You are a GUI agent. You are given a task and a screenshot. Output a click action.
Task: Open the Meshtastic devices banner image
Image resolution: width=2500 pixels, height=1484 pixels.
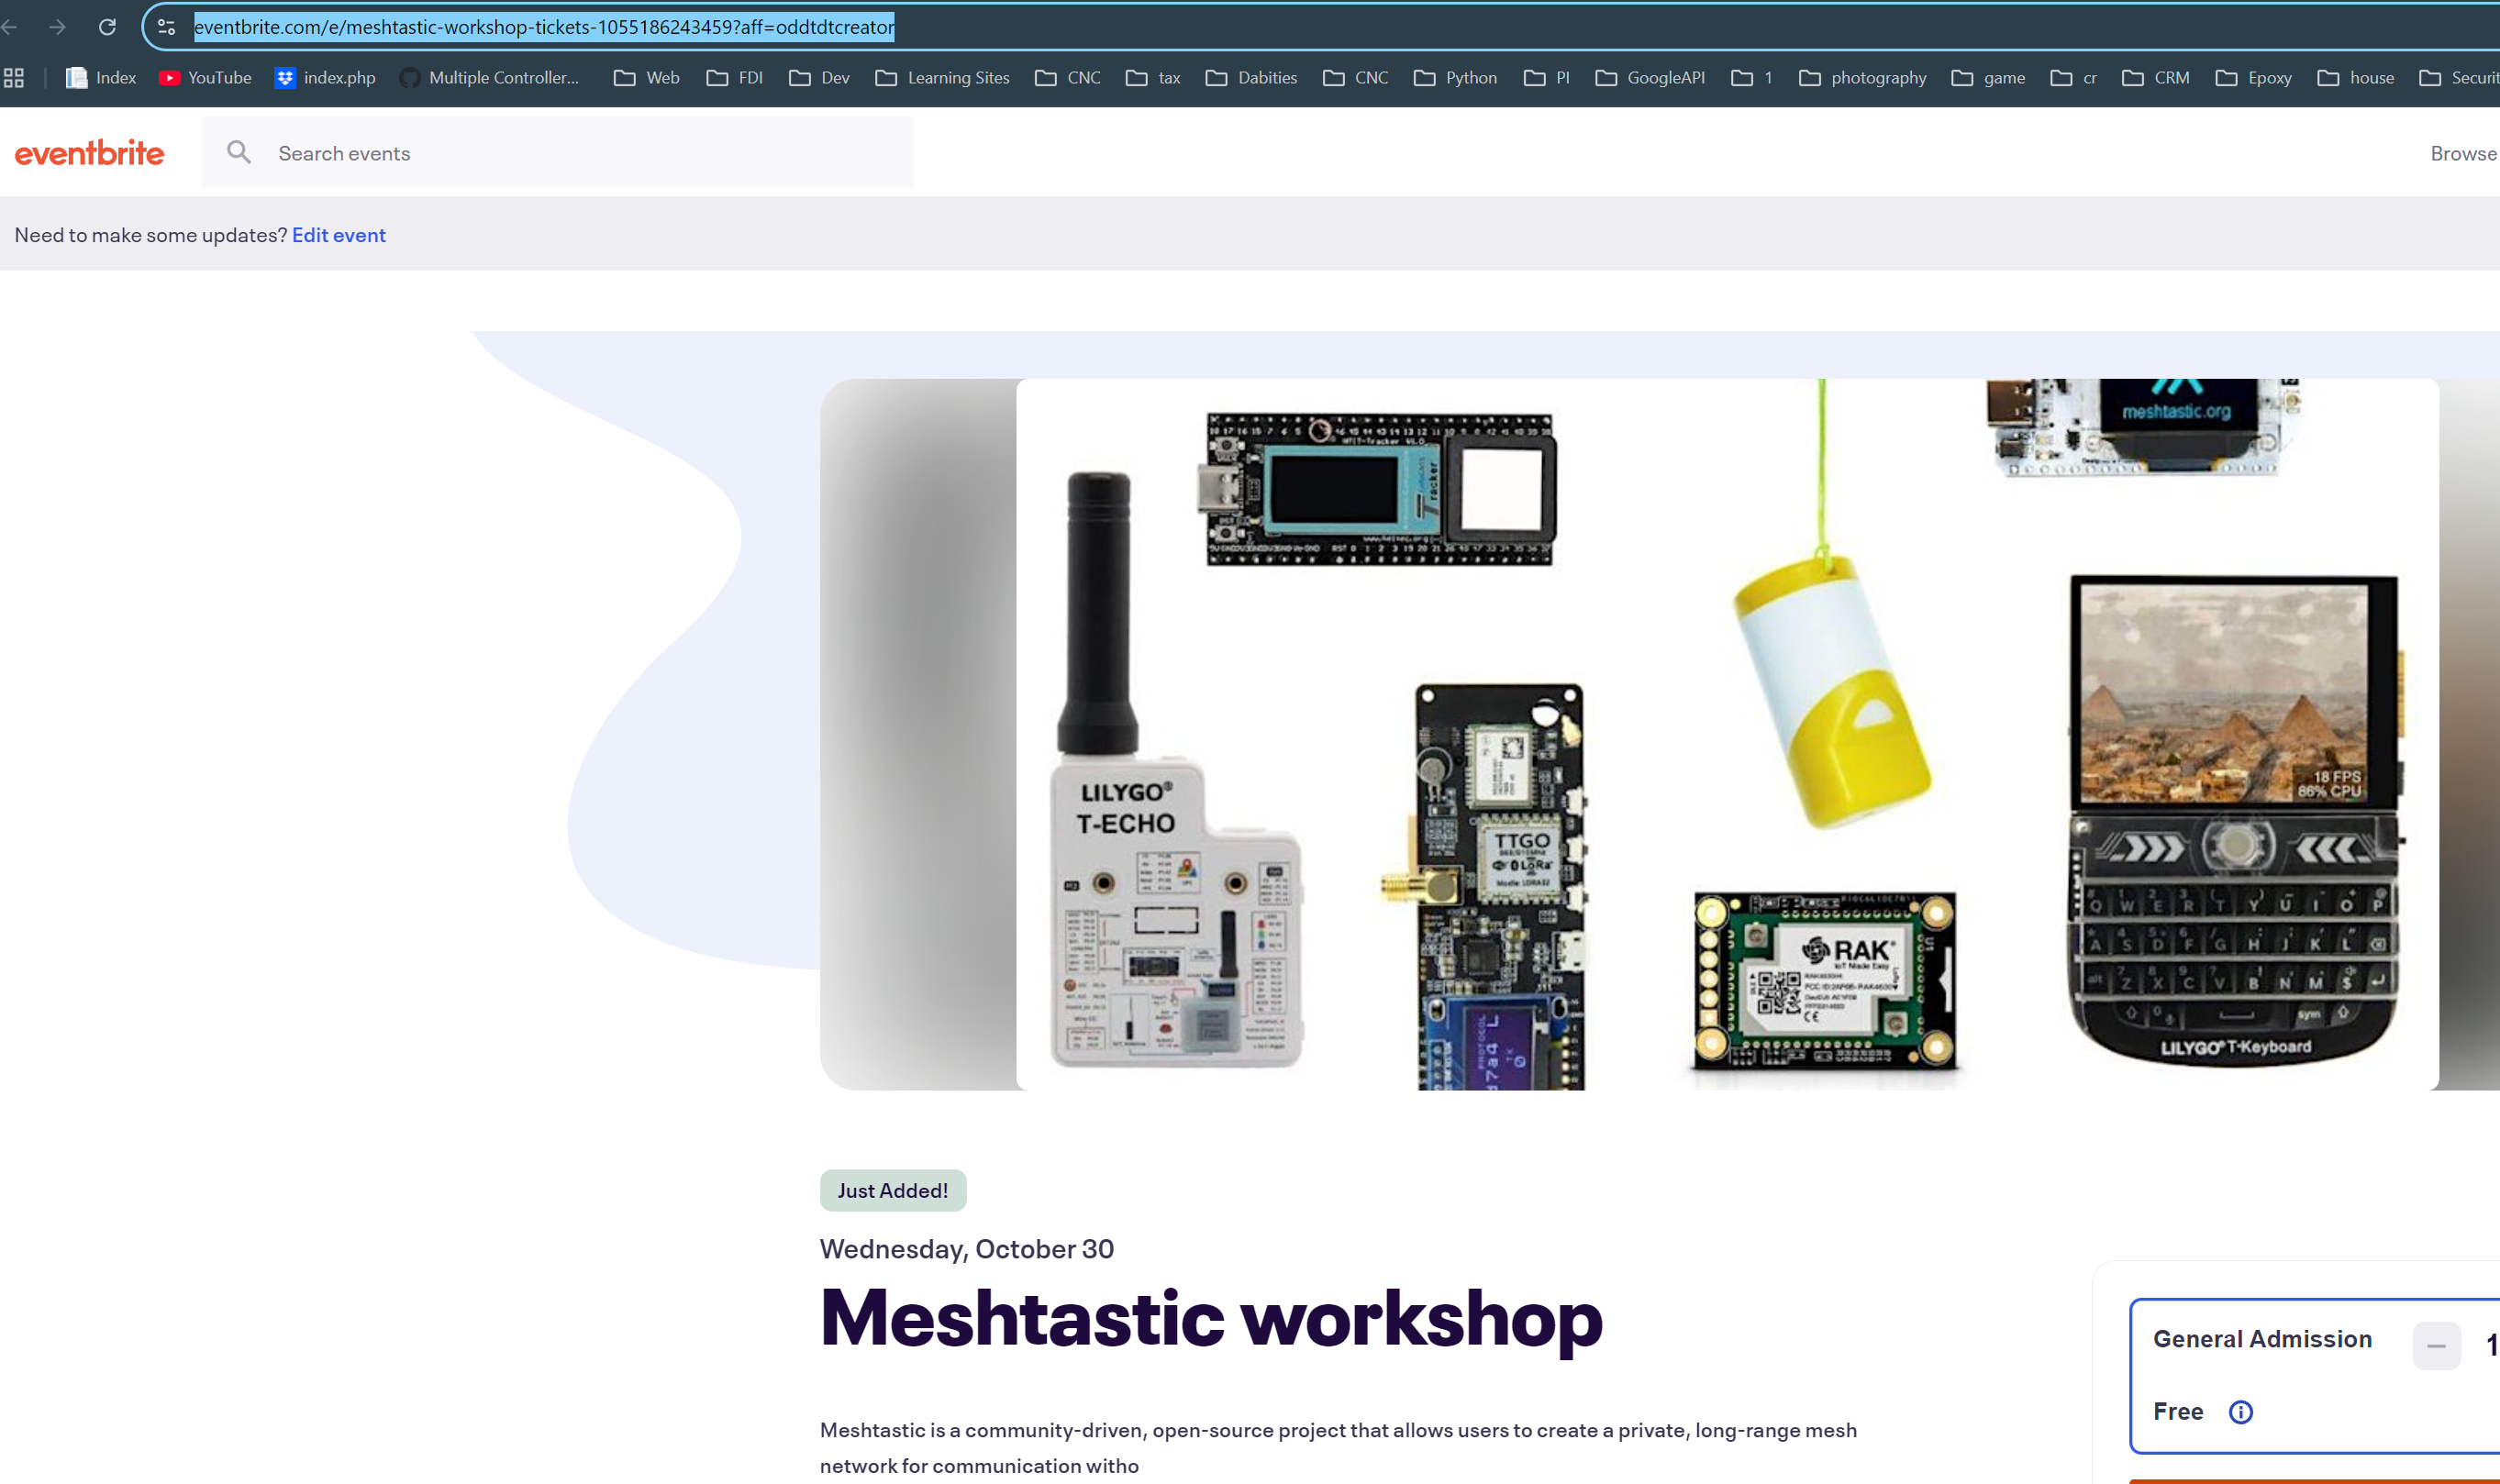[1727, 733]
